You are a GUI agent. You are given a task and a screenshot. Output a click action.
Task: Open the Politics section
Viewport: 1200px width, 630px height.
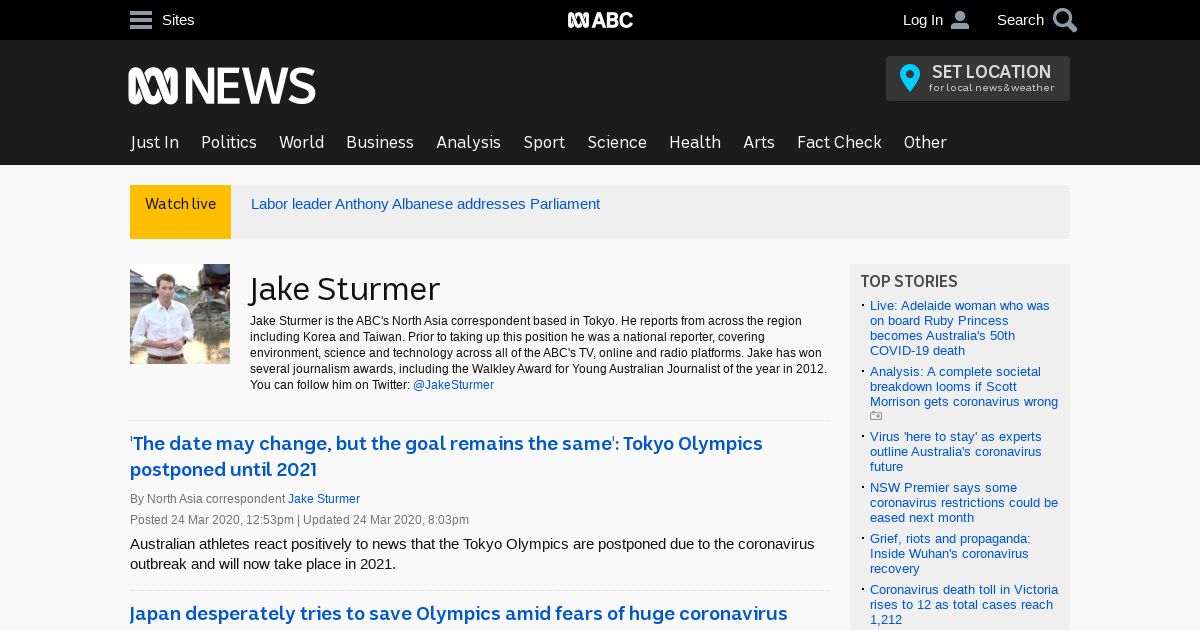(229, 142)
